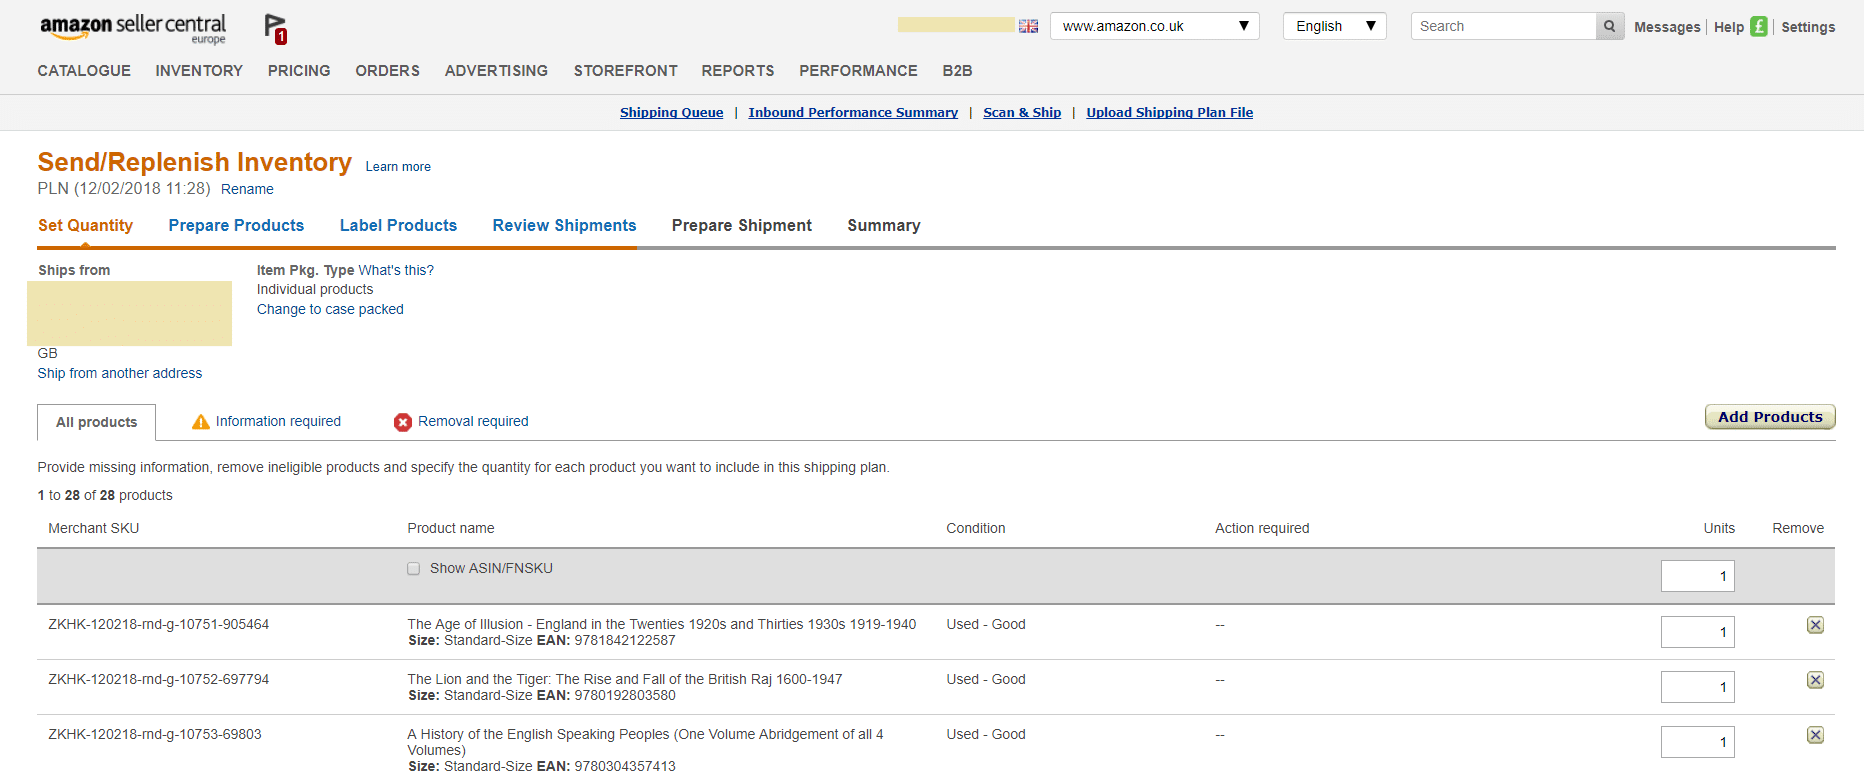Click the search magnifier button

(1610, 26)
